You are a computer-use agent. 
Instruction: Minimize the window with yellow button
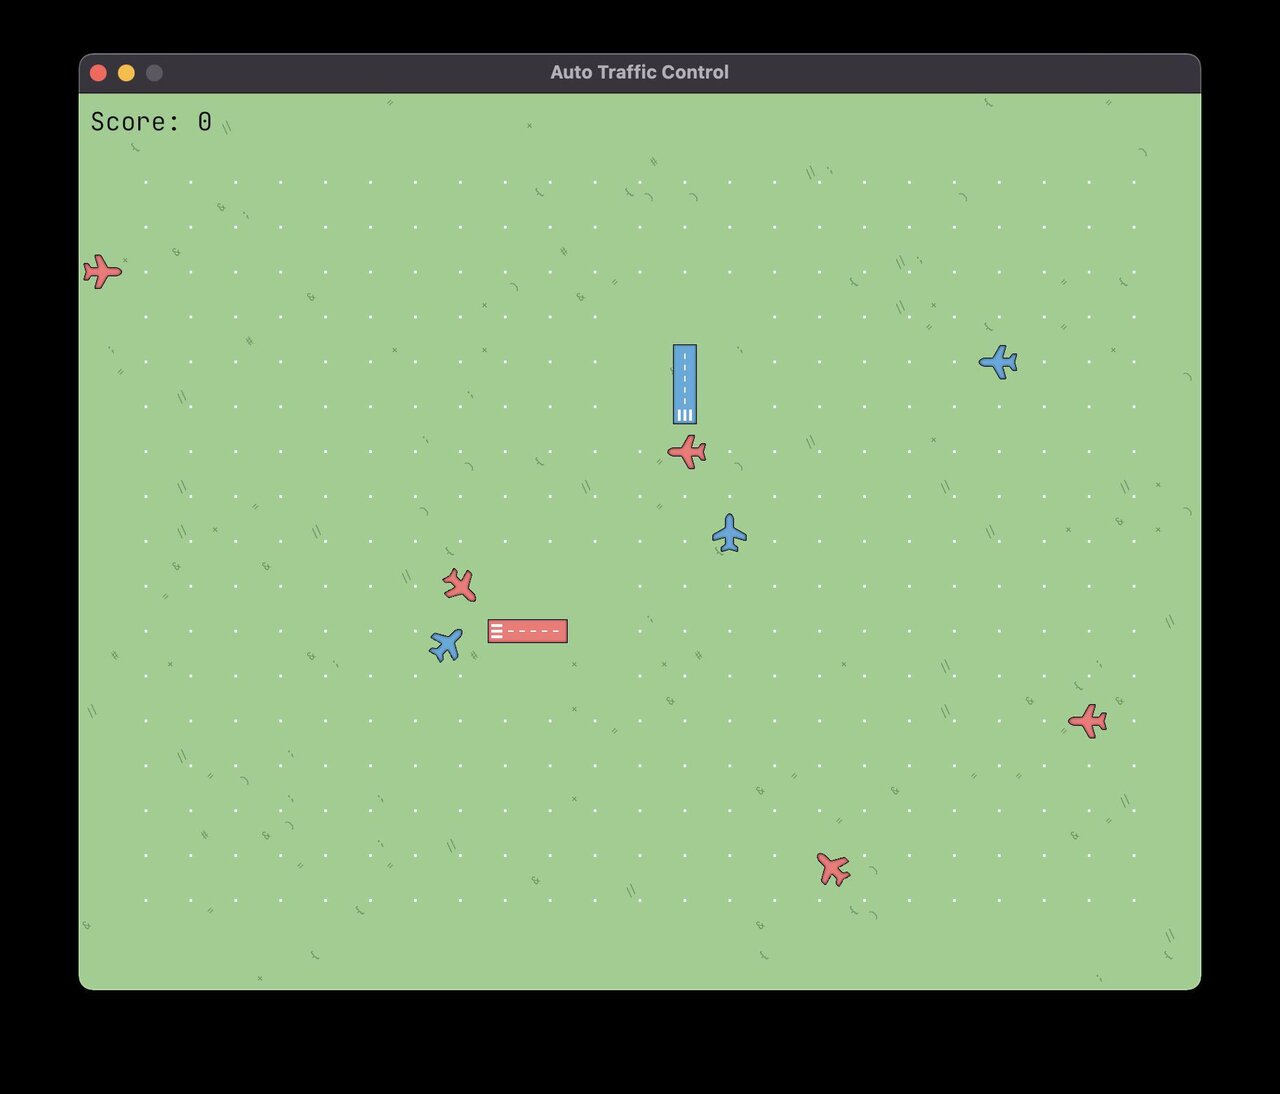tap(126, 73)
